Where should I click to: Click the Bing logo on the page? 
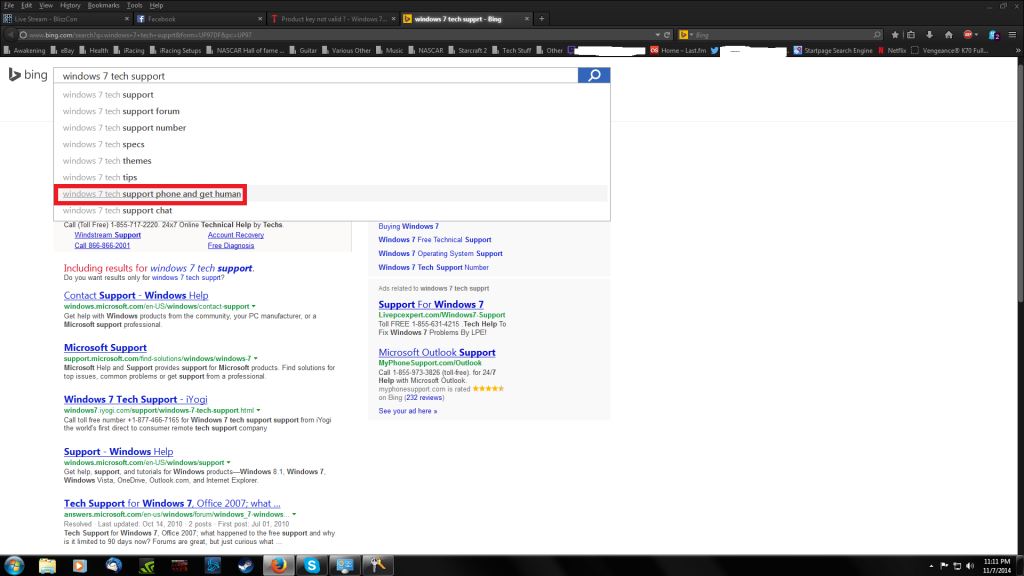tap(28, 75)
